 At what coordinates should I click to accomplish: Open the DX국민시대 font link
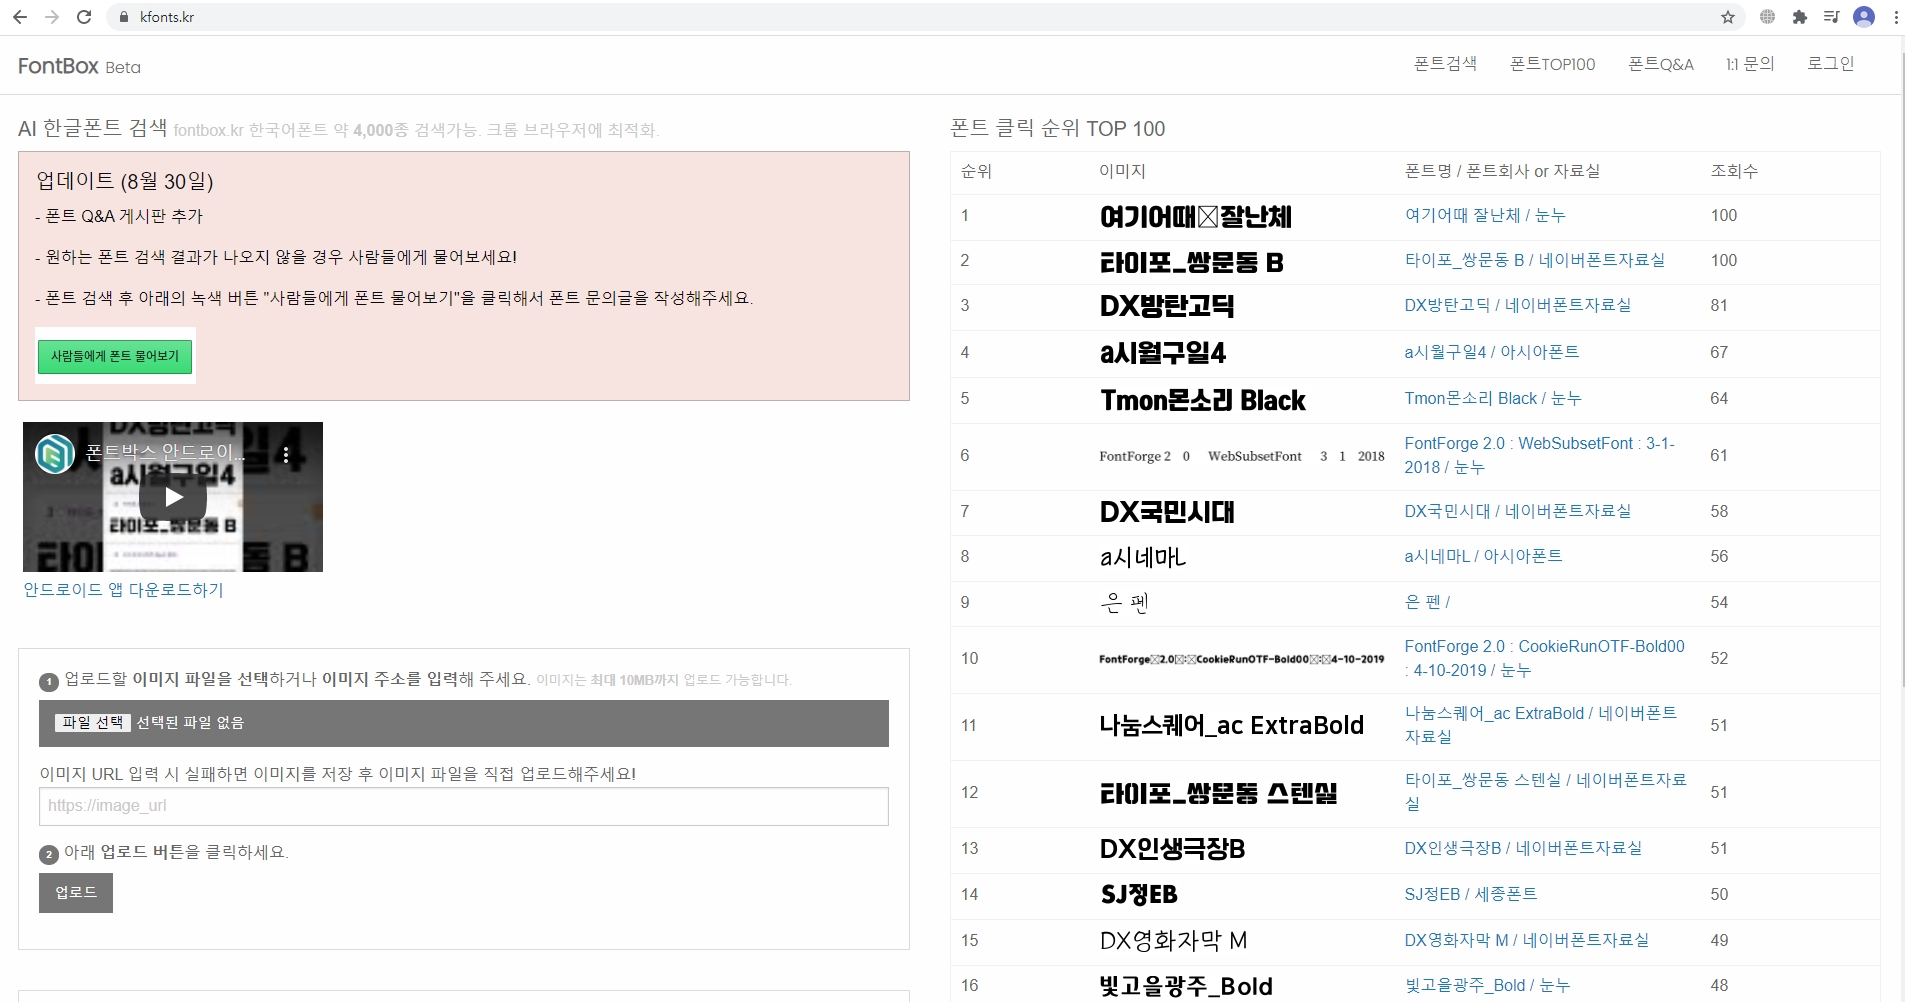click(x=1517, y=511)
